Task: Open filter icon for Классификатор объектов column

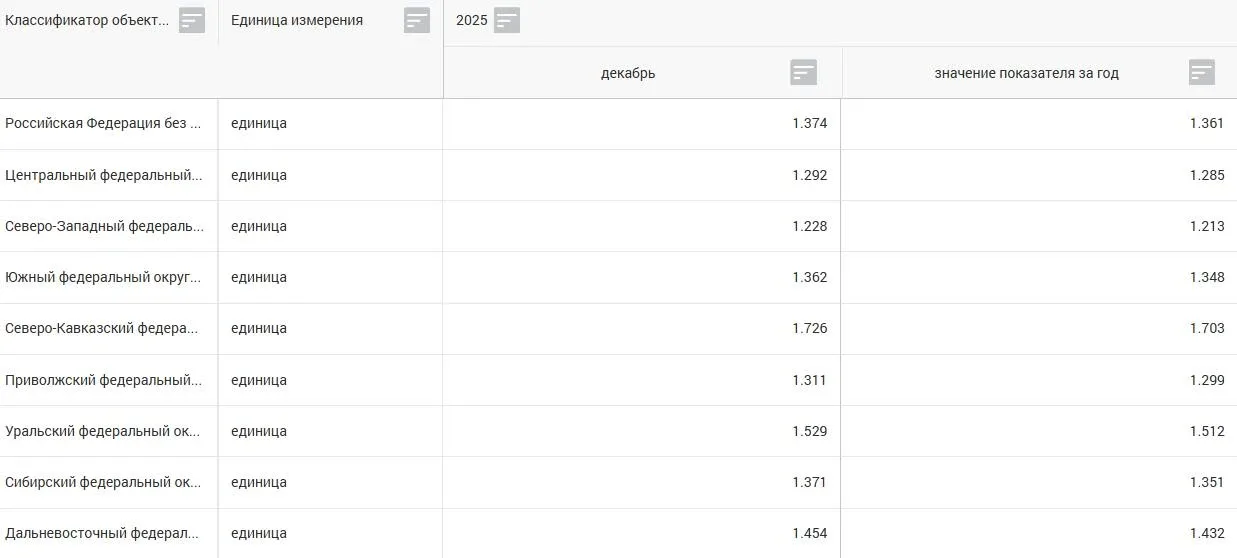Action: coord(192,20)
